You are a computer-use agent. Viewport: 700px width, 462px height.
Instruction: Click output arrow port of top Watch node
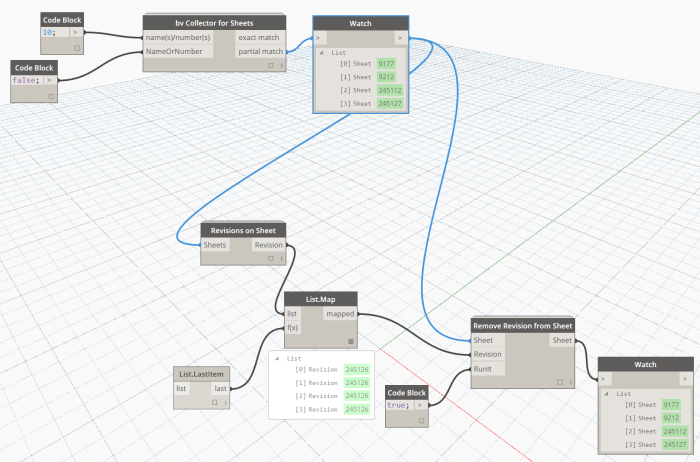(x=399, y=38)
